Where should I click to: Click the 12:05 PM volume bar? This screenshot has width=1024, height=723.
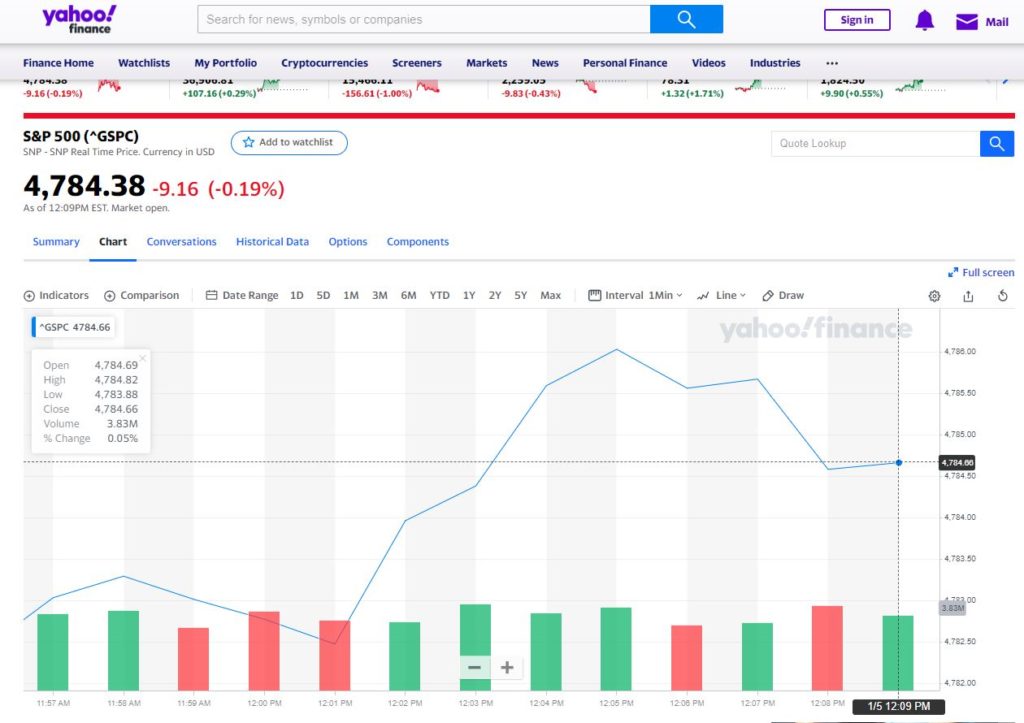tap(616, 649)
